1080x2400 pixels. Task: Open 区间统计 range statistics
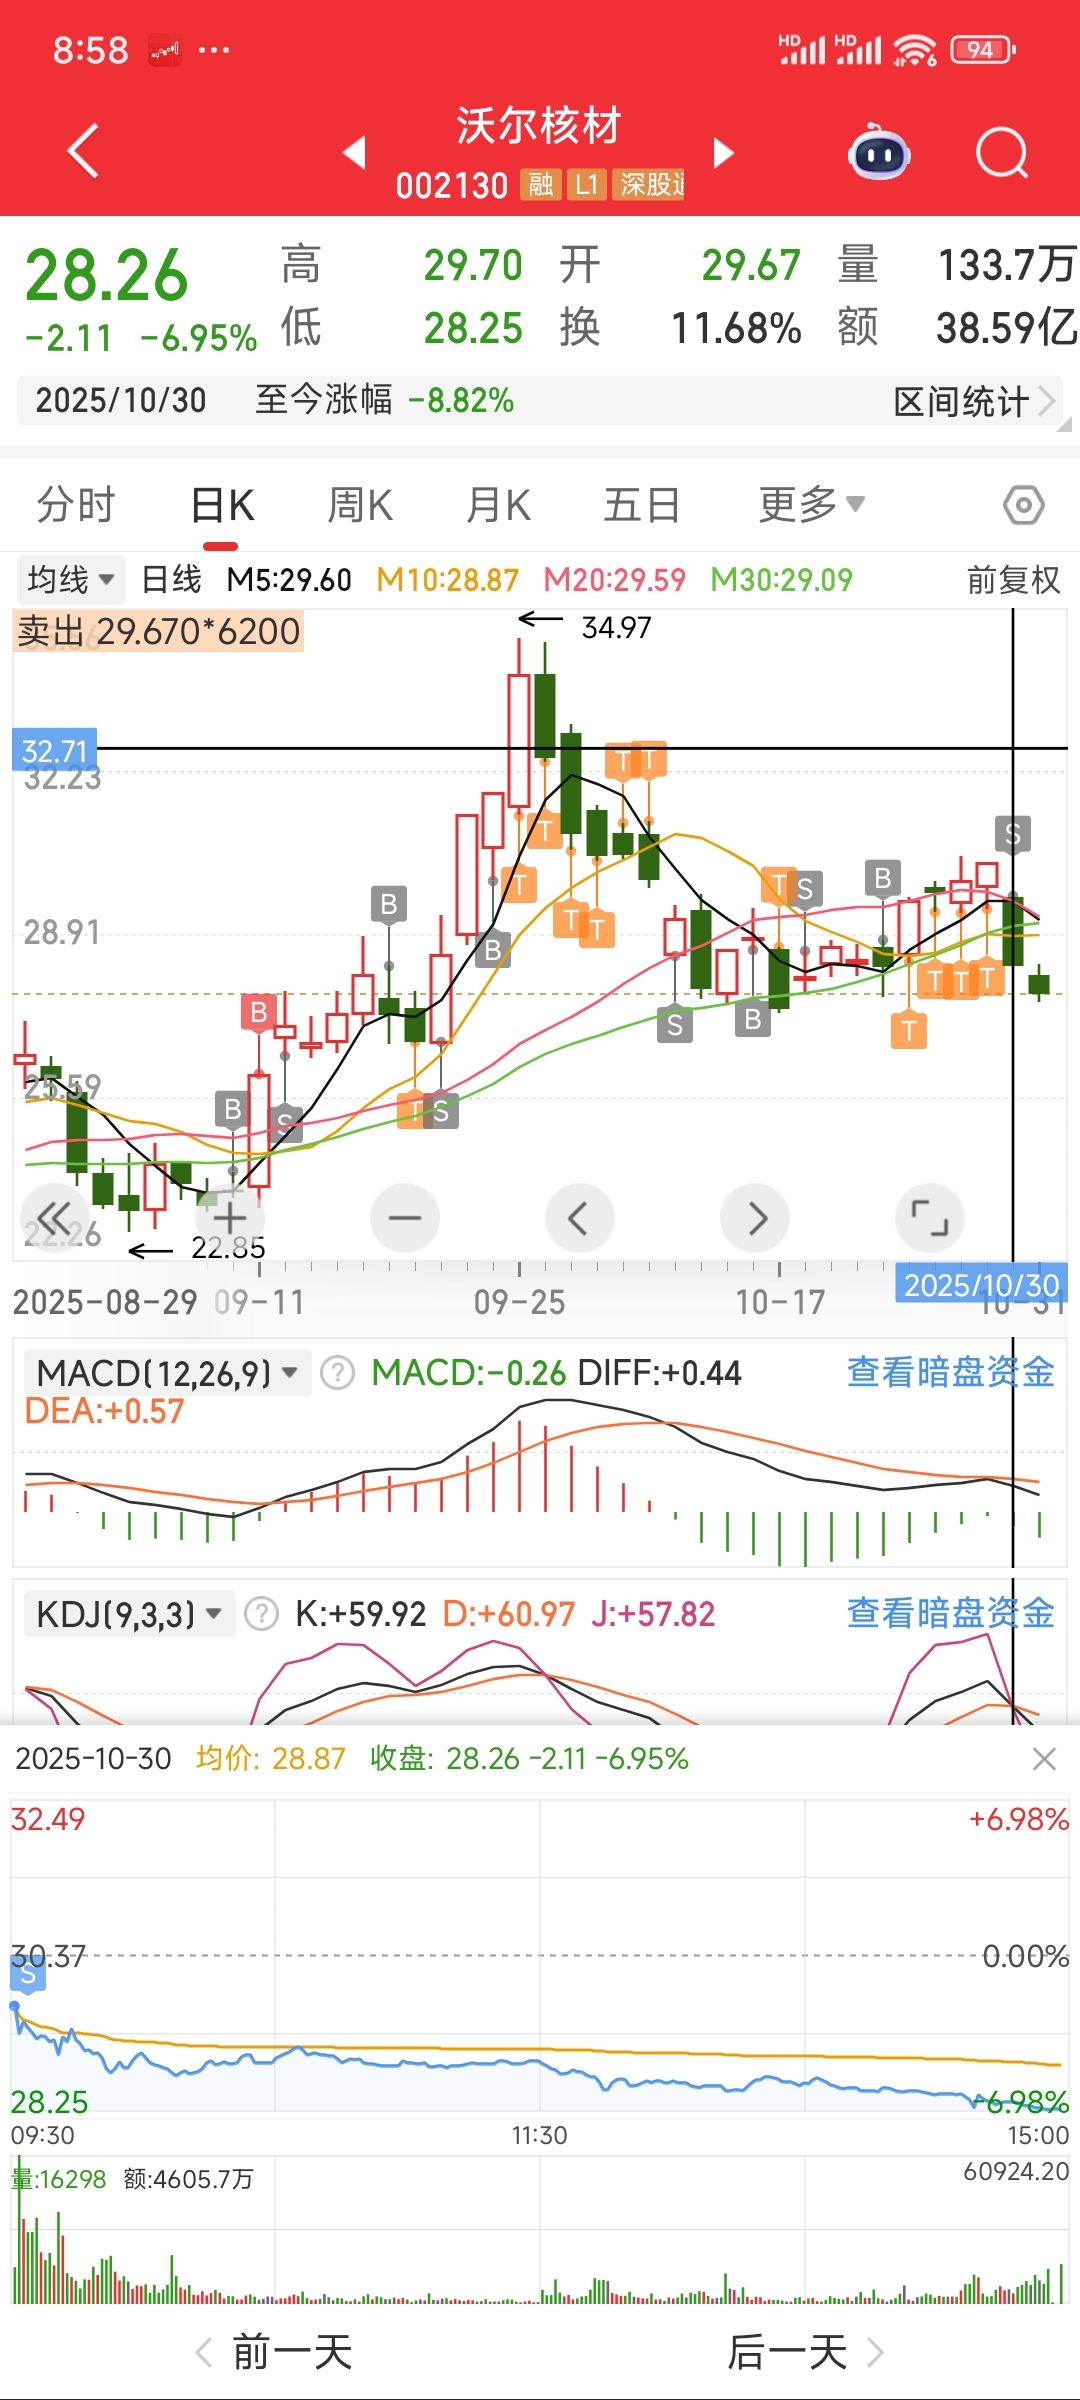[x=974, y=401]
